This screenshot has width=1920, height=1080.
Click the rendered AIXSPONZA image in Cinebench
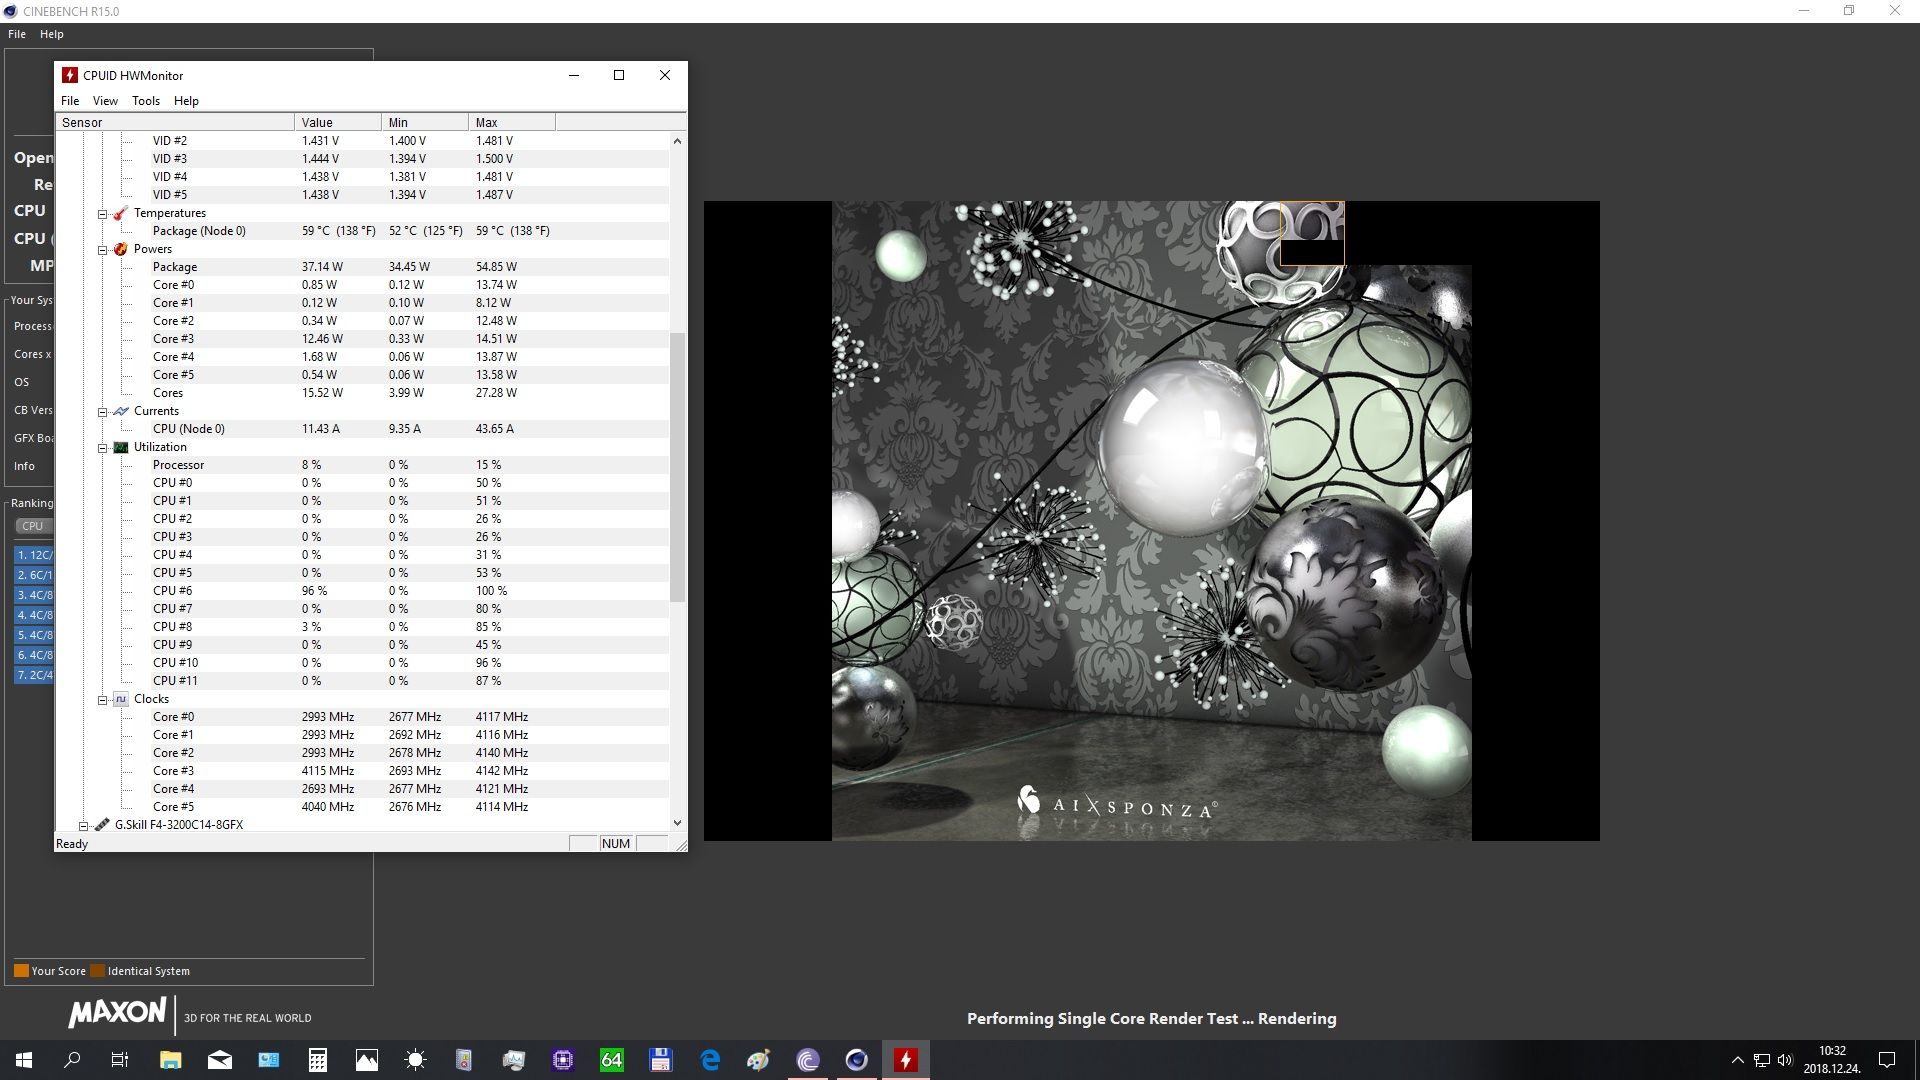coord(1151,521)
